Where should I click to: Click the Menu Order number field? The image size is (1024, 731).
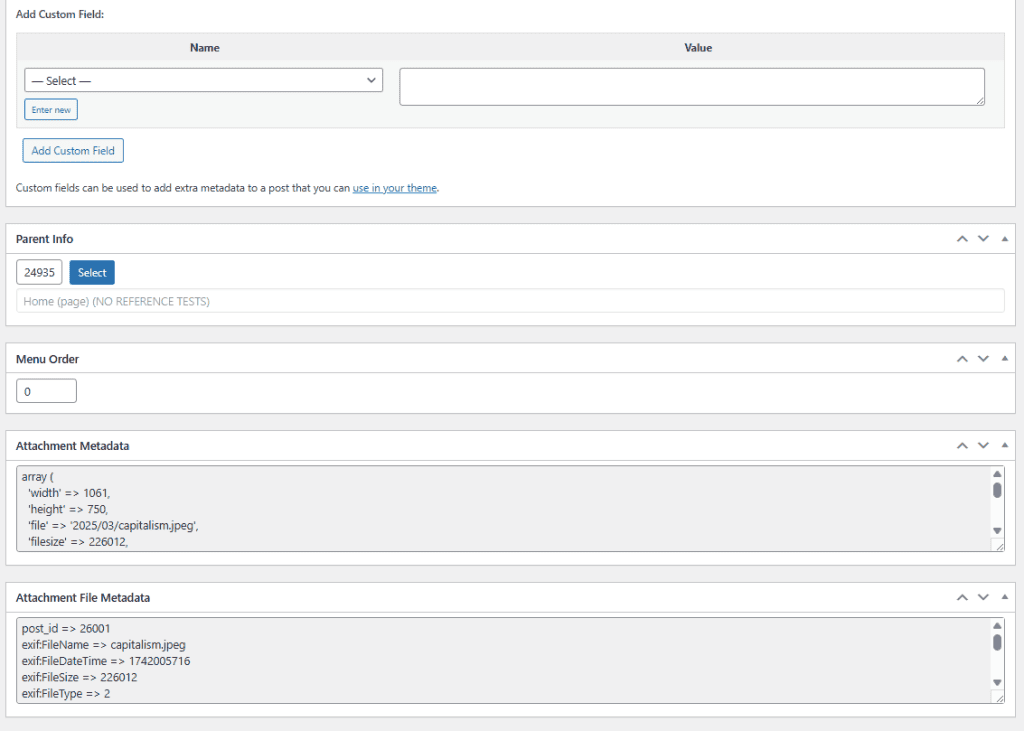(x=46, y=391)
